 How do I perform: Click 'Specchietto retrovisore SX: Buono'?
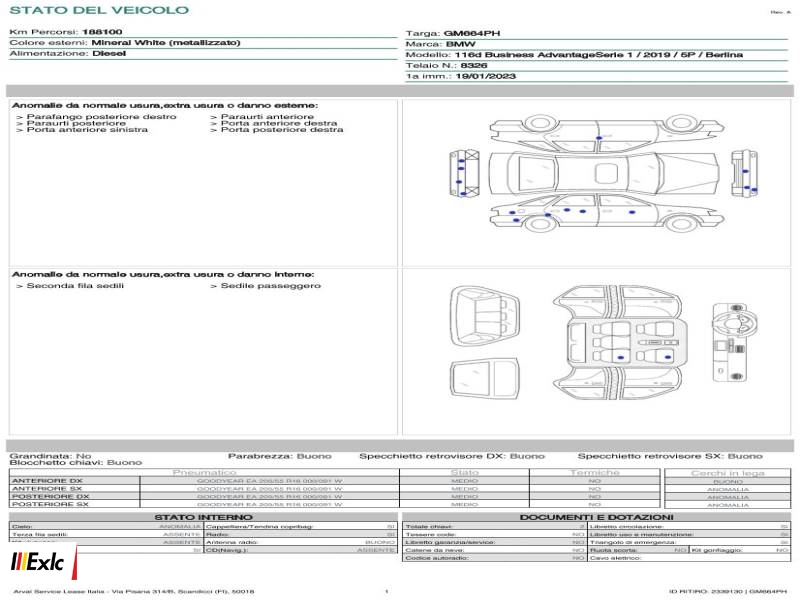click(x=670, y=456)
